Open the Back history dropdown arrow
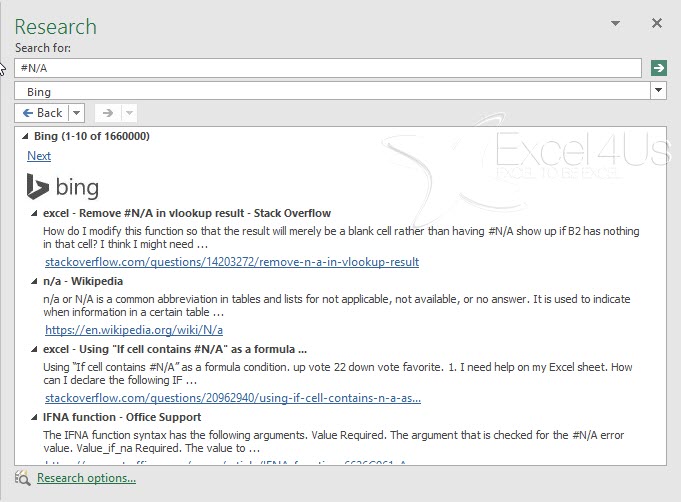This screenshot has width=681, height=502. pos(76,113)
